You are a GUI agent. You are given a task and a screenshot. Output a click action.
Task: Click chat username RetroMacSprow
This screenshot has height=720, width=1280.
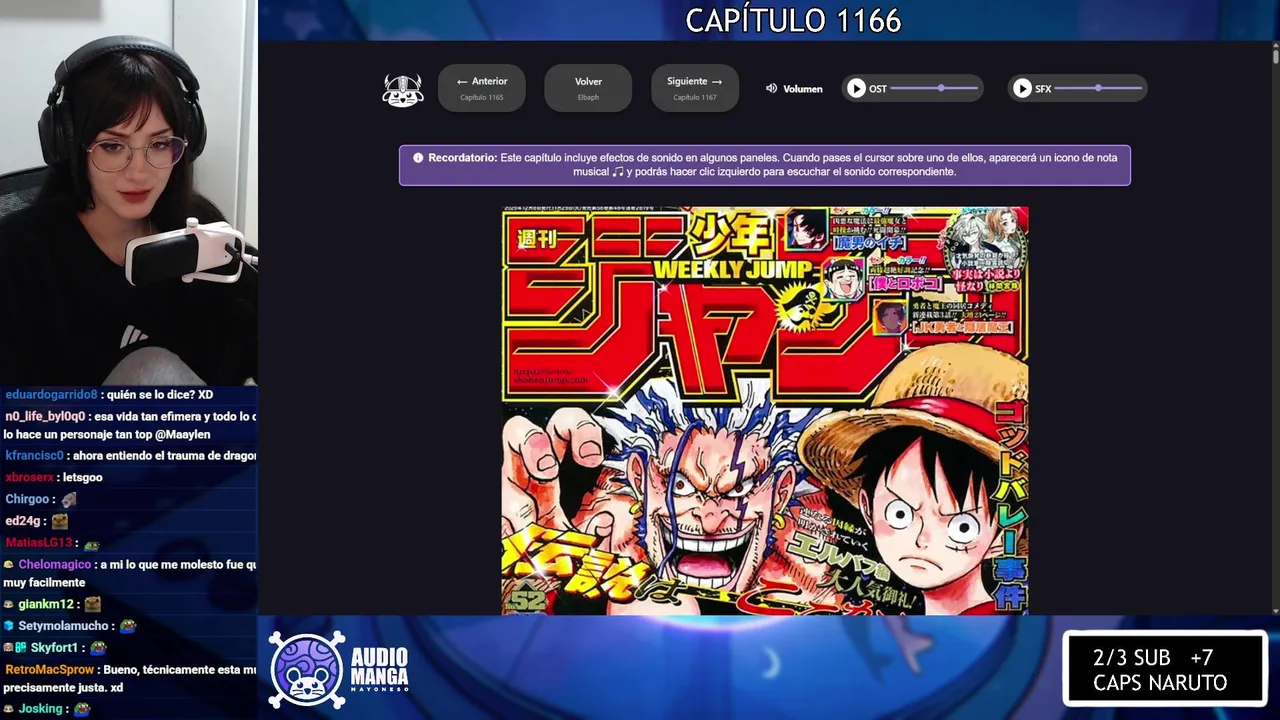[49, 670]
